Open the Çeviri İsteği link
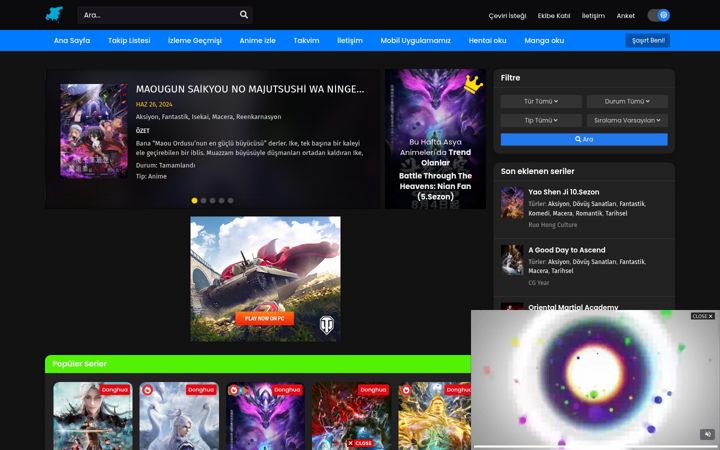This screenshot has width=720, height=450. click(507, 16)
